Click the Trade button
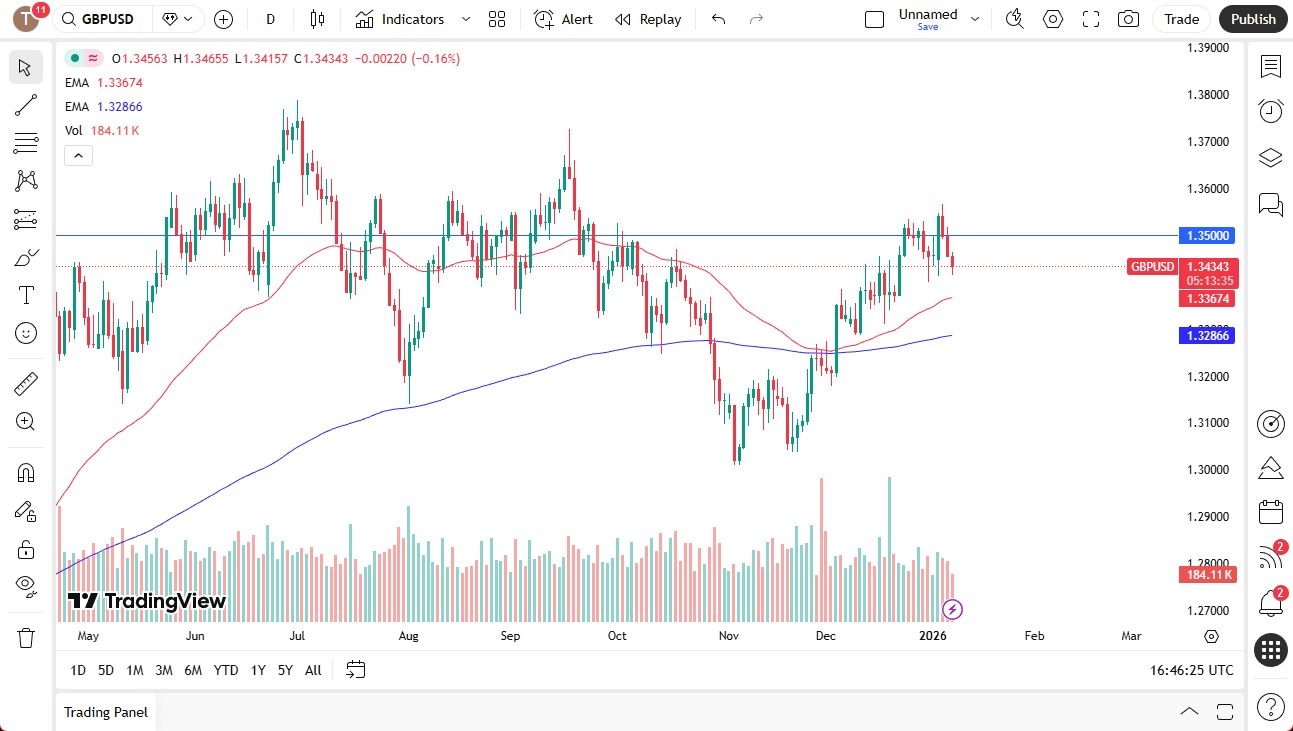Screen dimensions: 1293x731 click(1182, 19)
